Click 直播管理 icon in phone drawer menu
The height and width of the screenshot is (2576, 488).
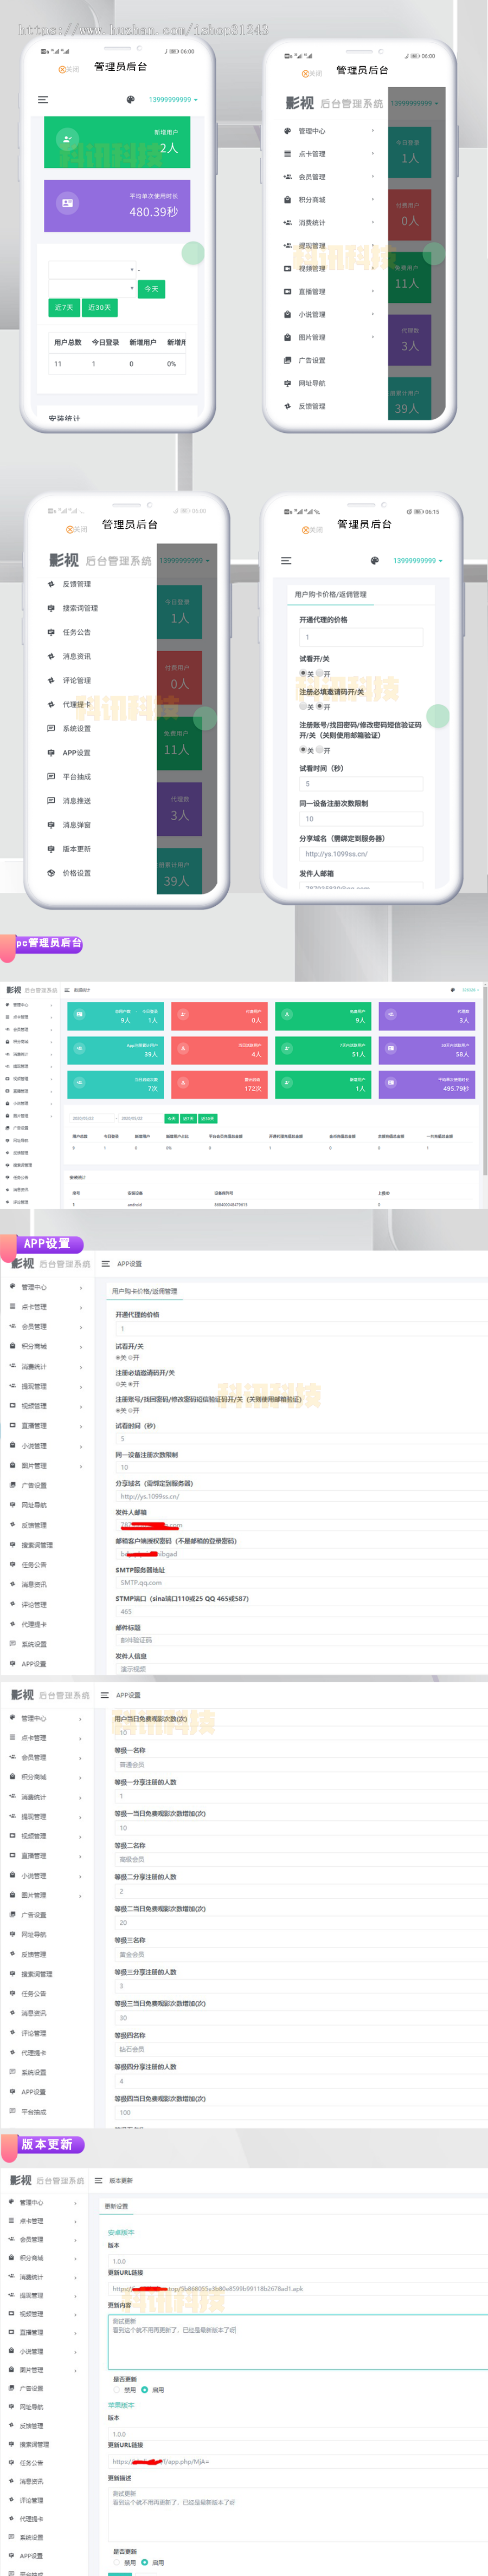click(x=288, y=292)
